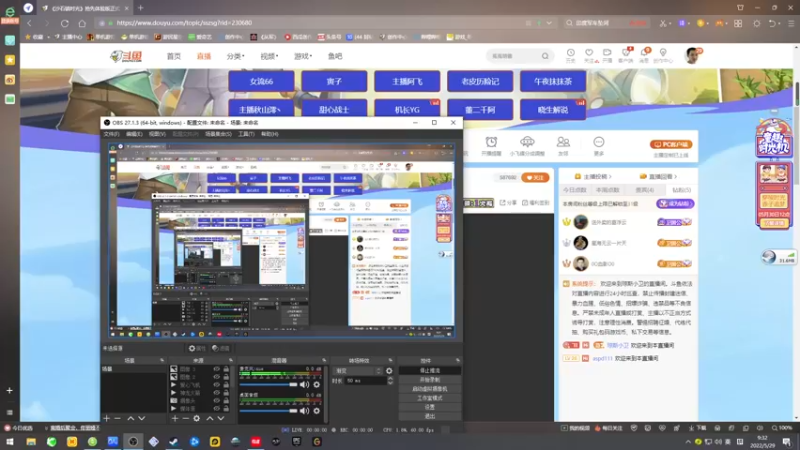
Task: Click the 晓生解说 streamer button
Action: pos(553,110)
